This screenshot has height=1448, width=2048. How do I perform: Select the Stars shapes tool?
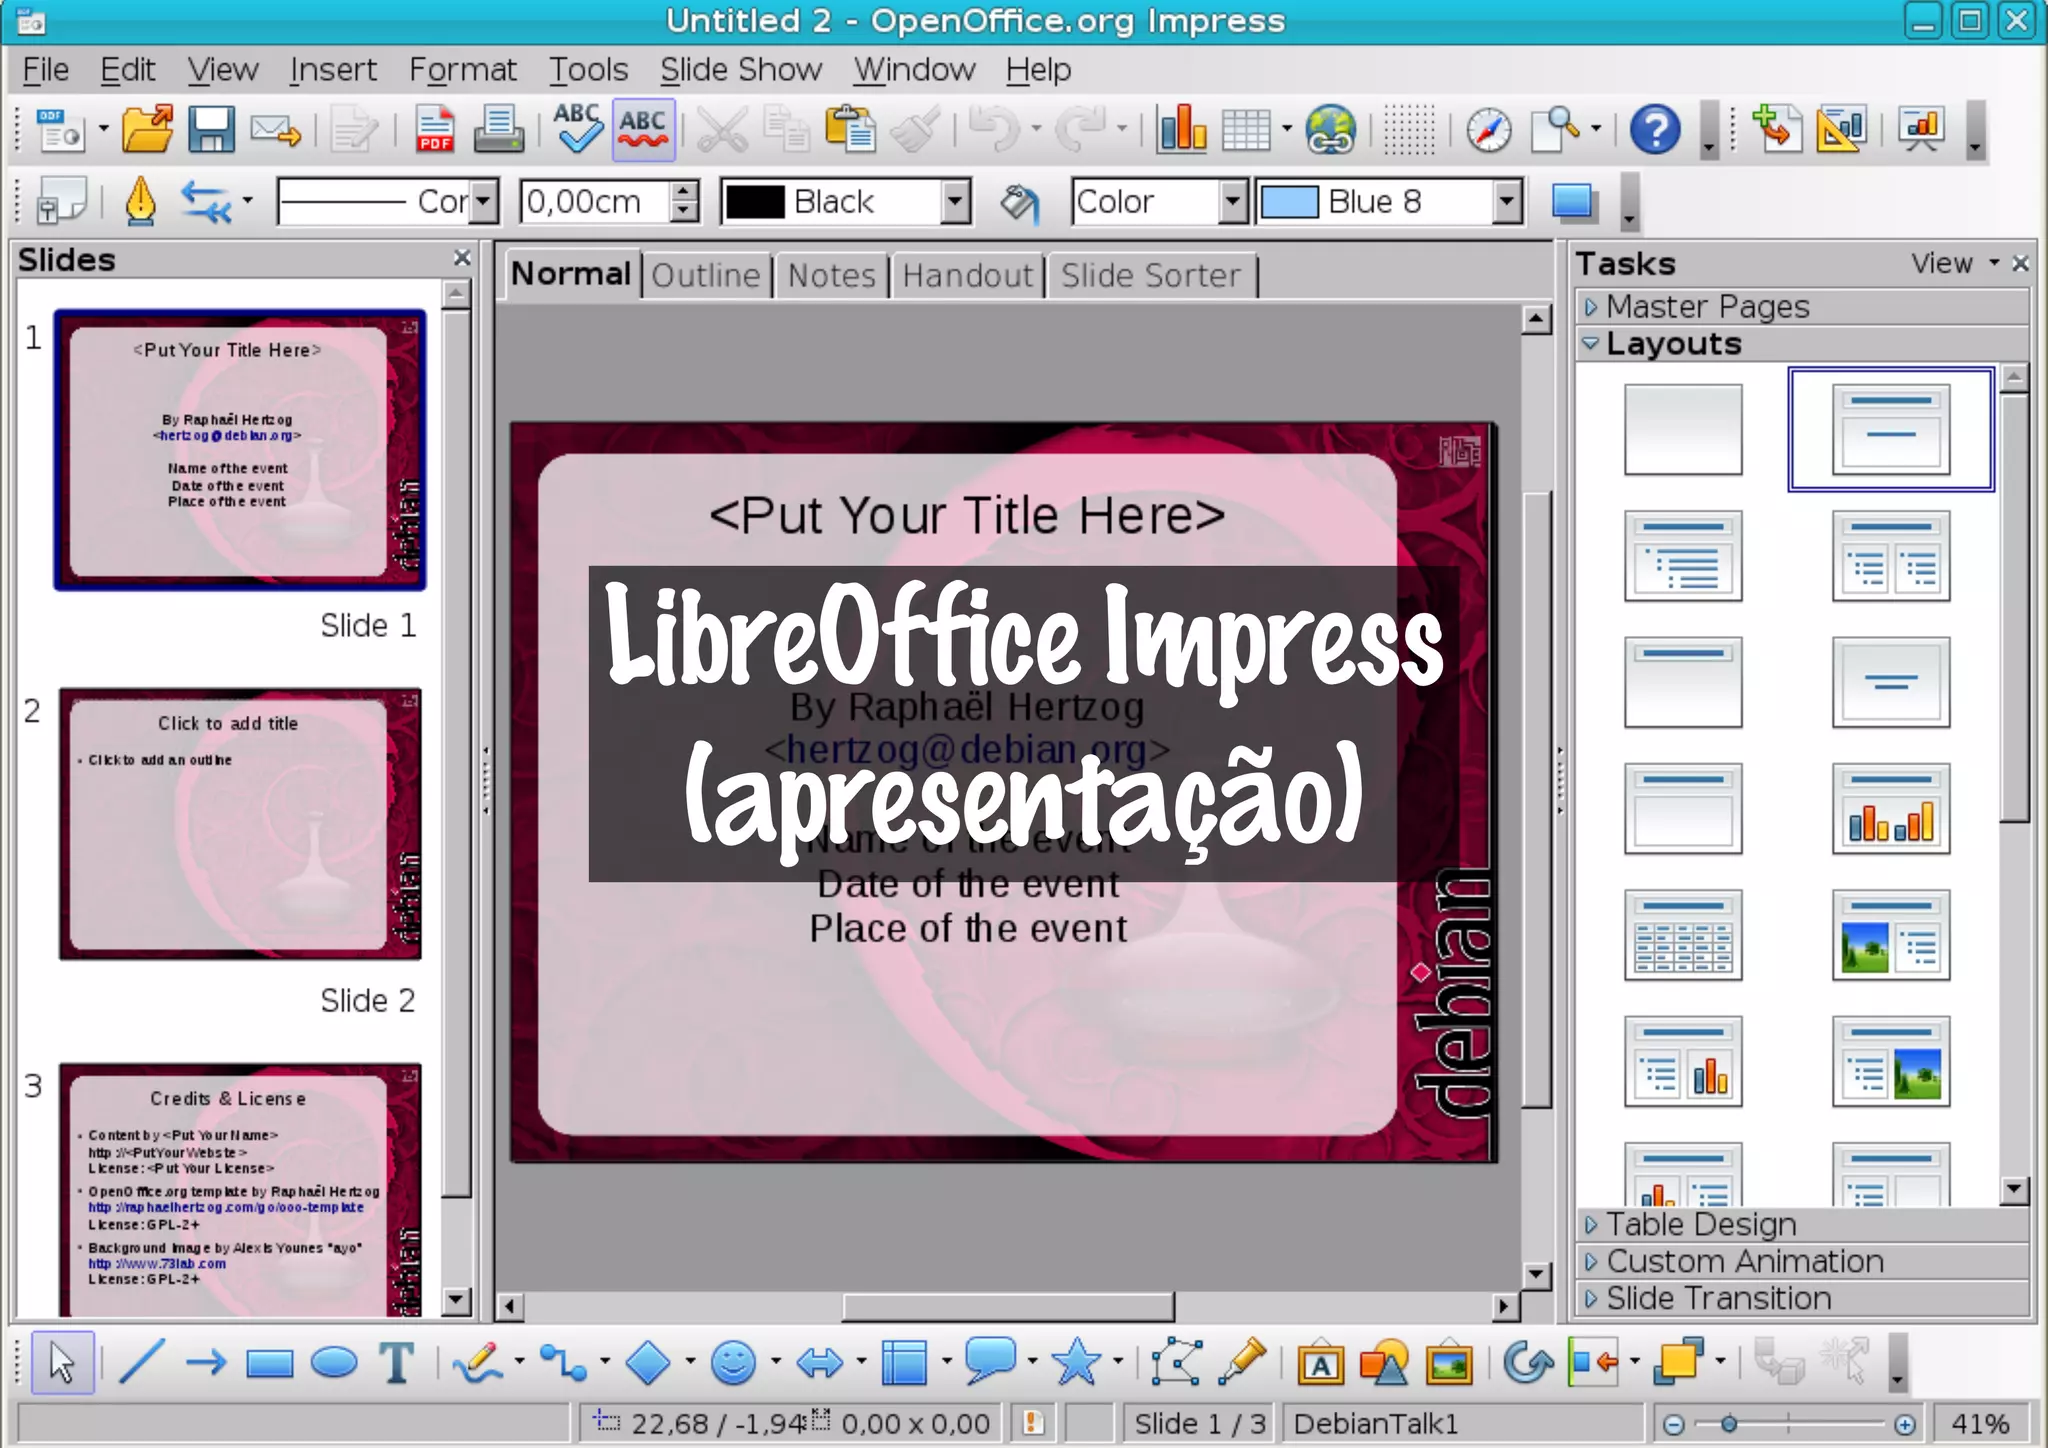coord(1076,1362)
